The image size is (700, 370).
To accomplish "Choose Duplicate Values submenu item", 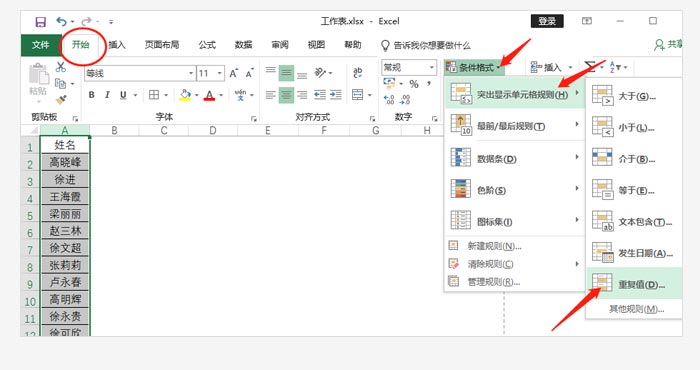I will [634, 284].
